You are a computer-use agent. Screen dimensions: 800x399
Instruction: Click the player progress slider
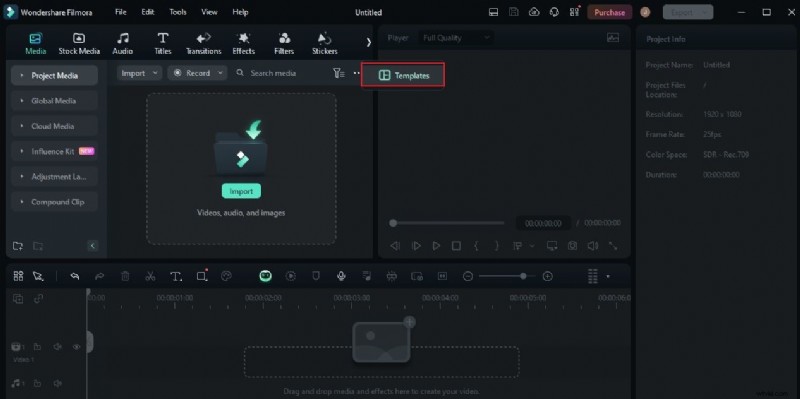pos(447,223)
